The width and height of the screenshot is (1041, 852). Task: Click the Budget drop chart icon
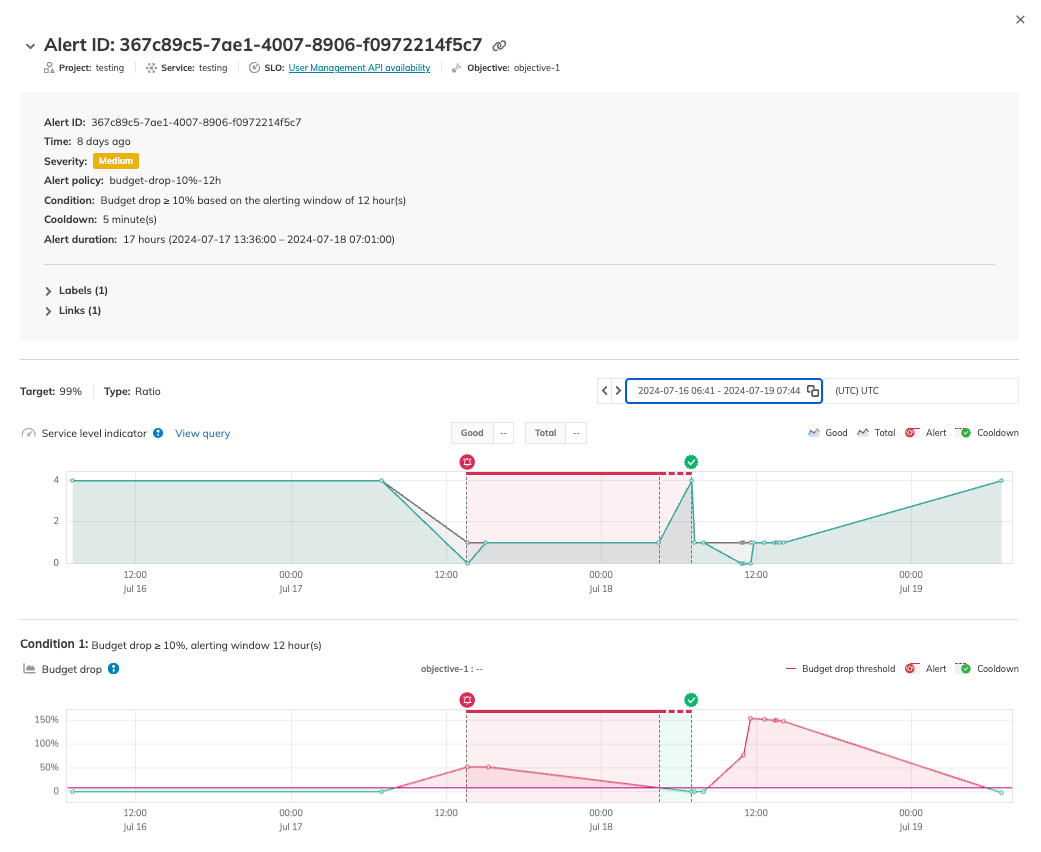(29, 669)
